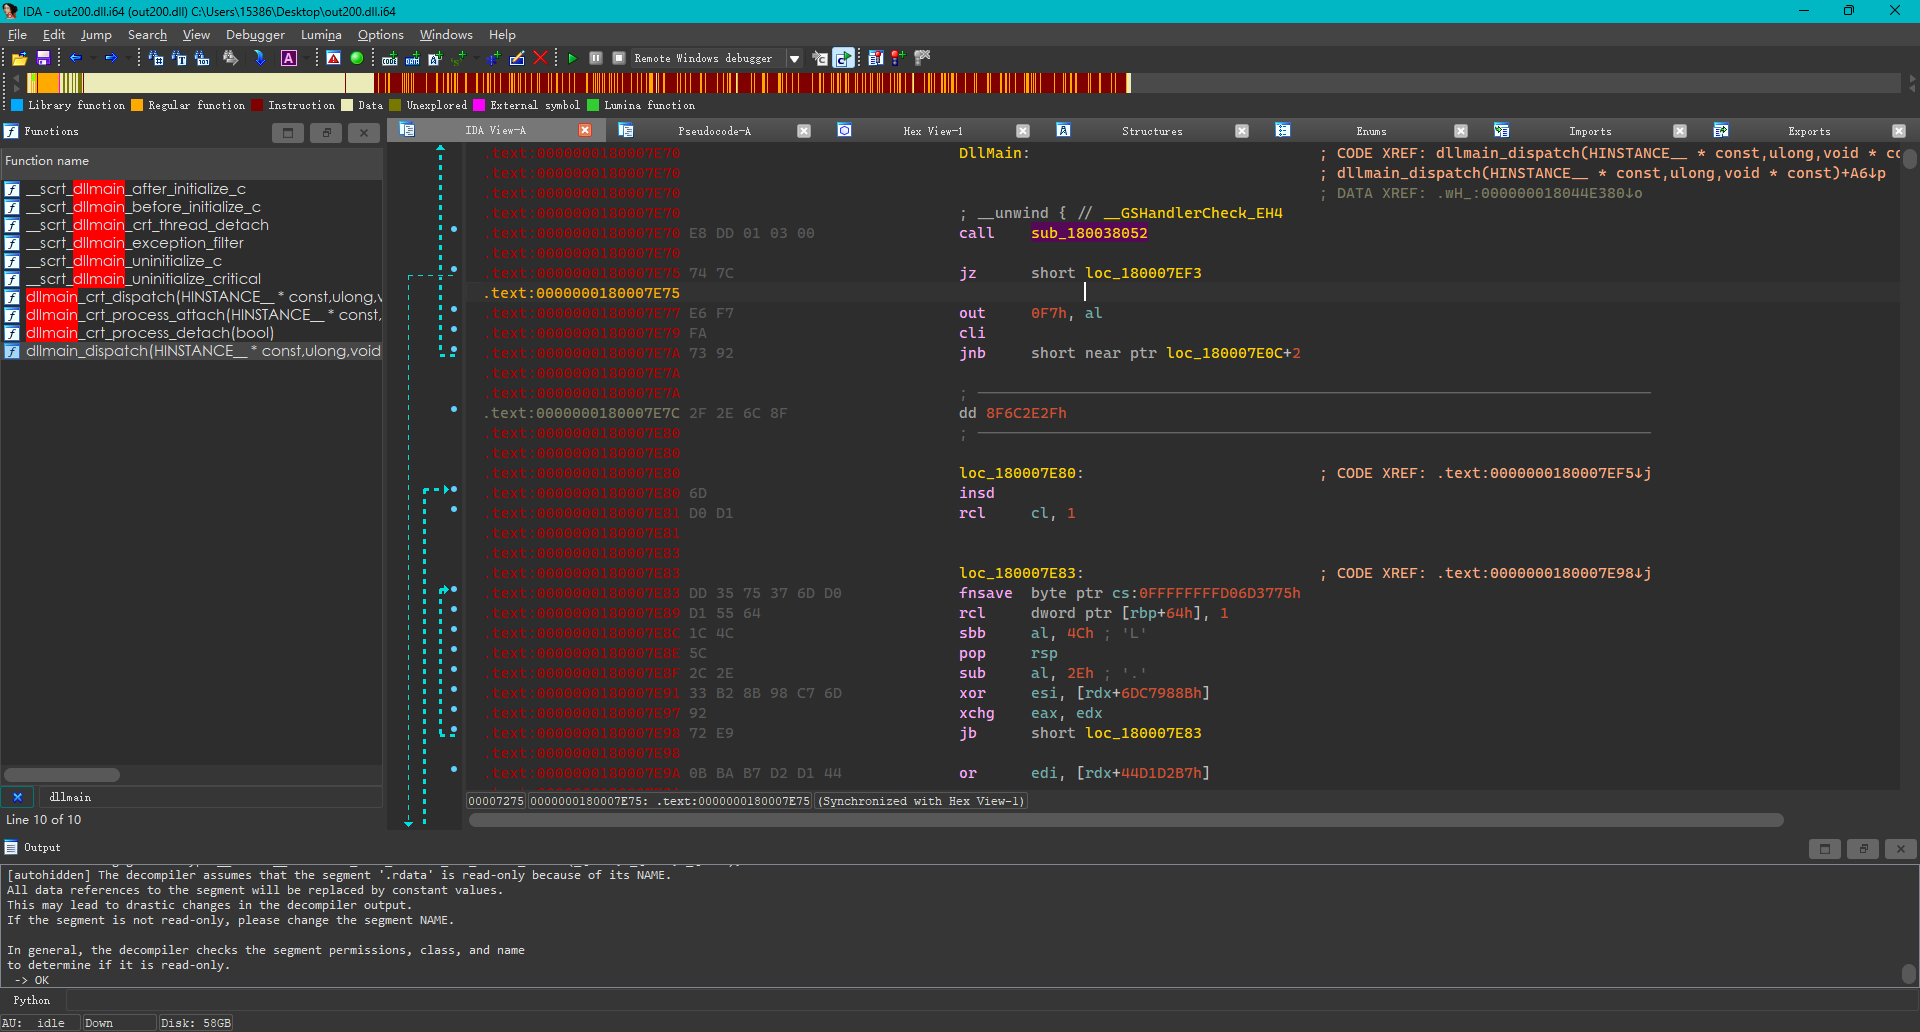Start the debugger with green play icon
Image resolution: width=1920 pixels, height=1032 pixels.
click(572, 58)
